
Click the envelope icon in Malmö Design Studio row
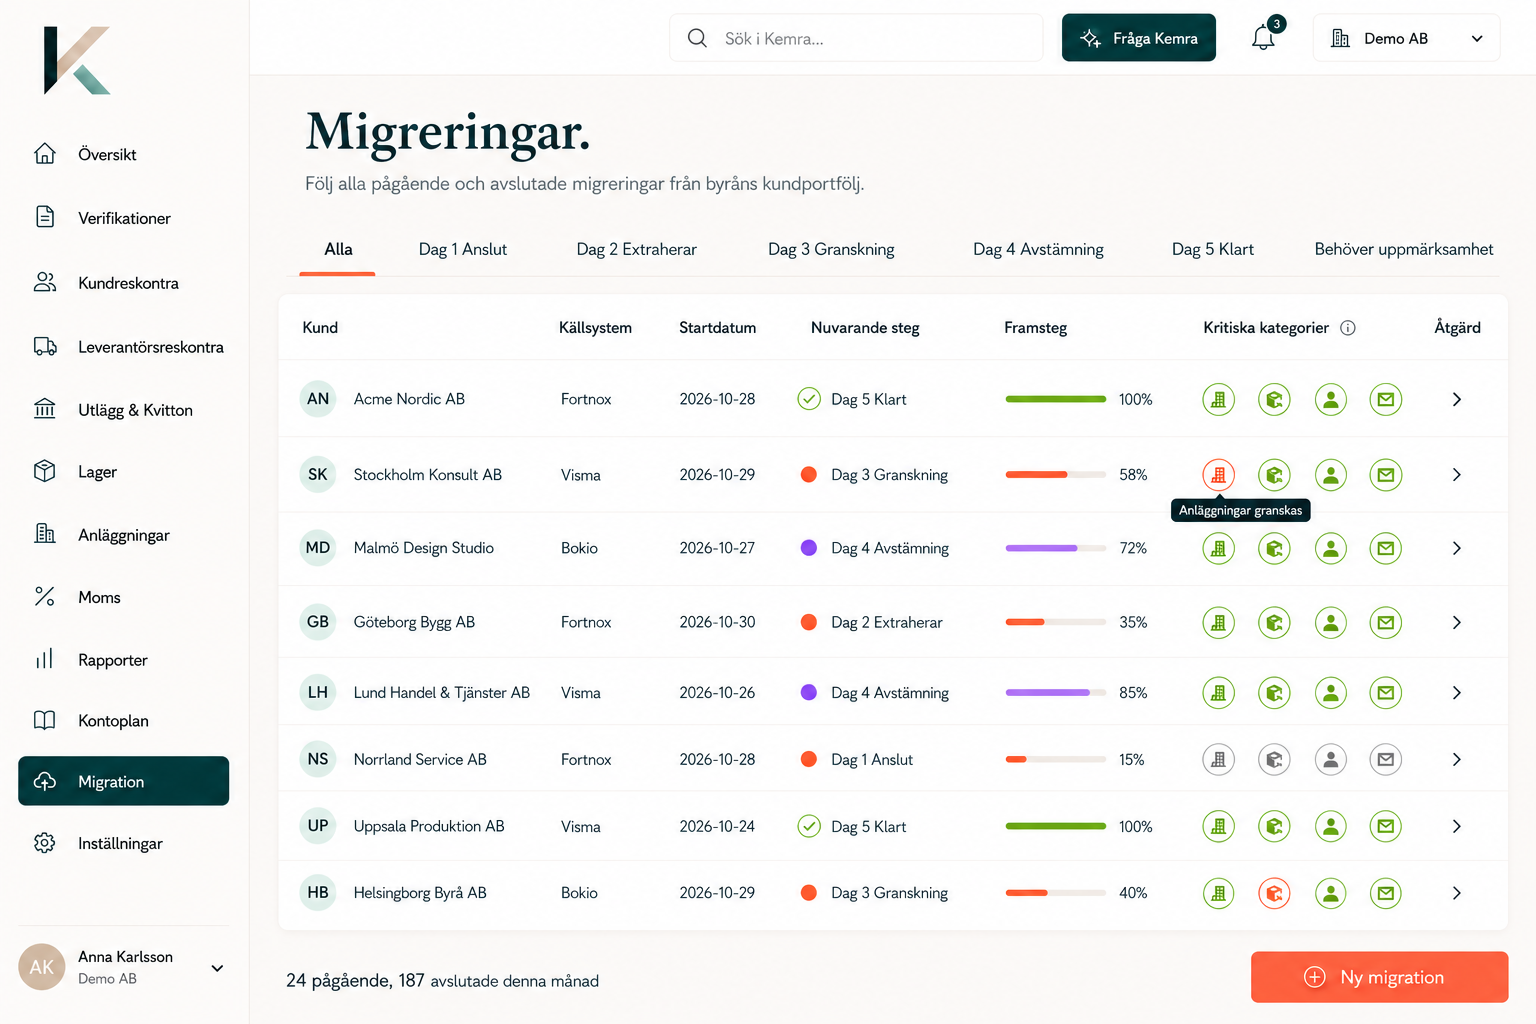click(x=1386, y=548)
